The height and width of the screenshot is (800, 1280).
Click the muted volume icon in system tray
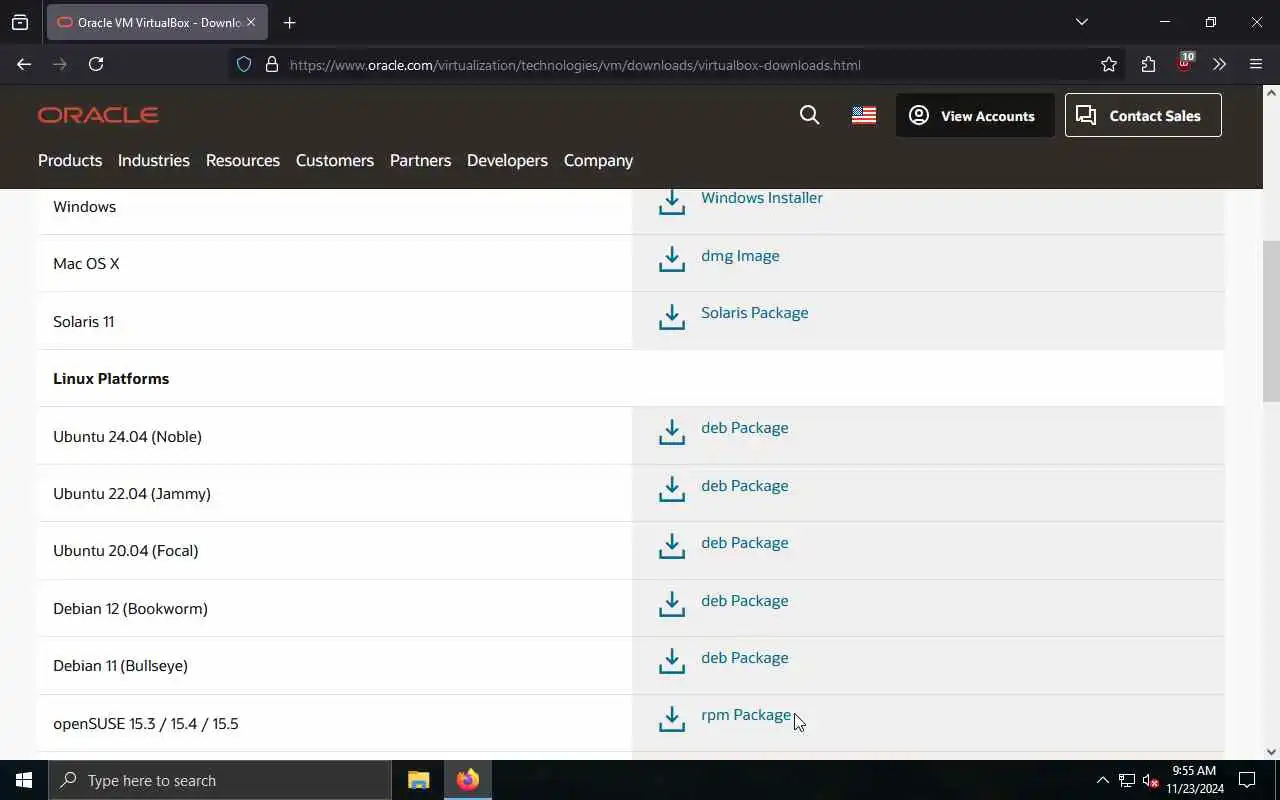tap(1150, 780)
